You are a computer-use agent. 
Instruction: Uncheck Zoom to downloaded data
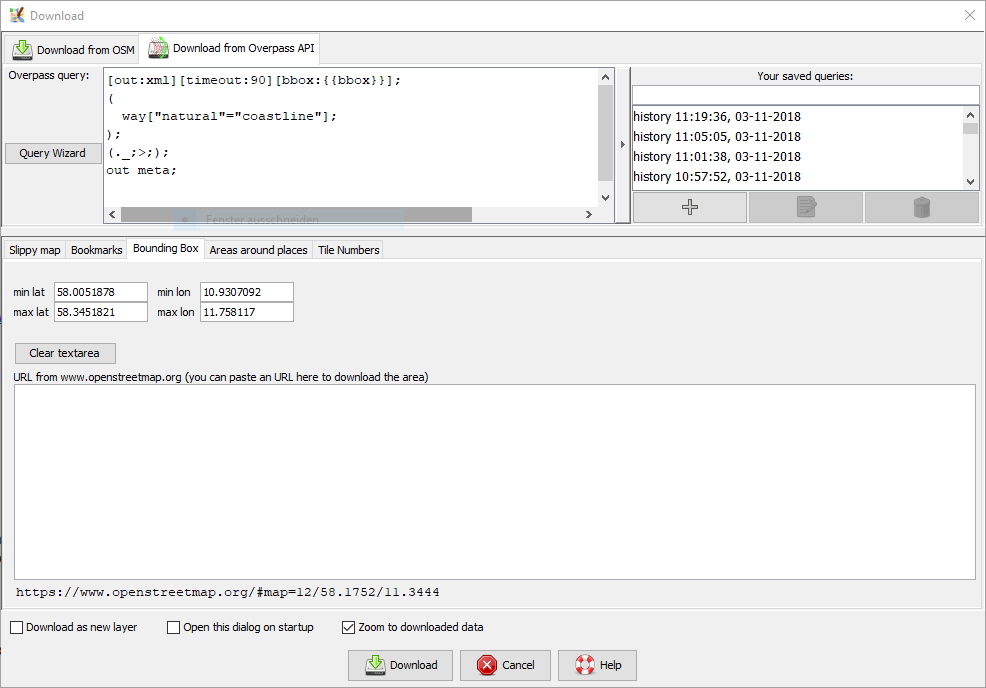[349, 627]
